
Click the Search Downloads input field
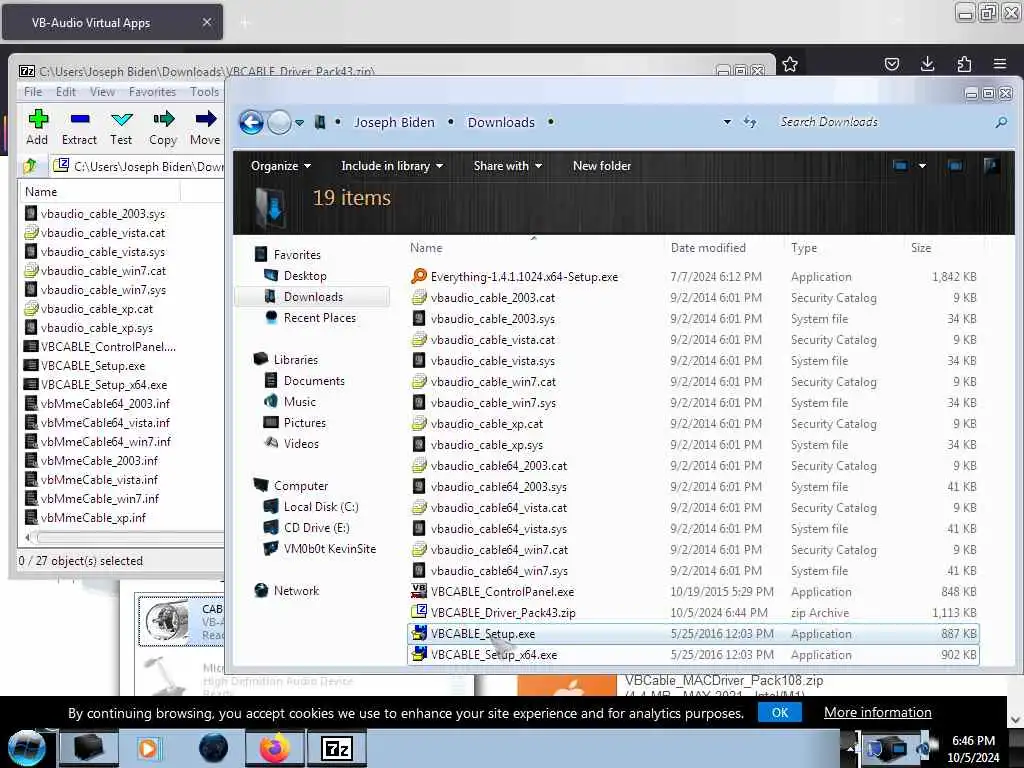[883, 122]
